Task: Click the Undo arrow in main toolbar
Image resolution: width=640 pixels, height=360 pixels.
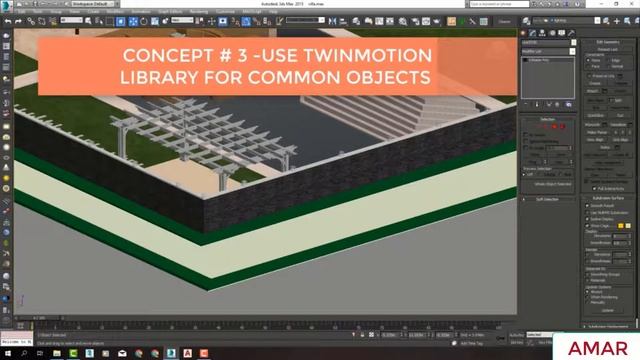Action: 8,21
